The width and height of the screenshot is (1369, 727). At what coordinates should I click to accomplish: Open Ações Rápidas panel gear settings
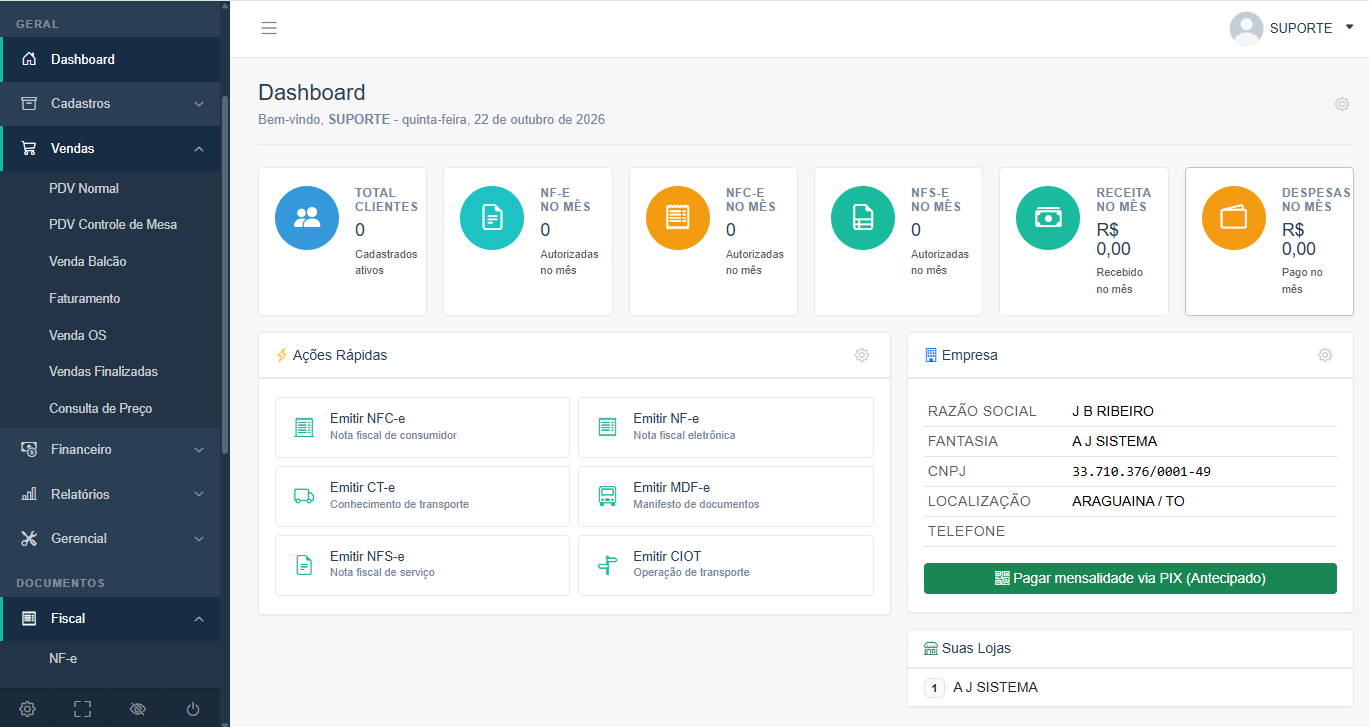pos(862,355)
